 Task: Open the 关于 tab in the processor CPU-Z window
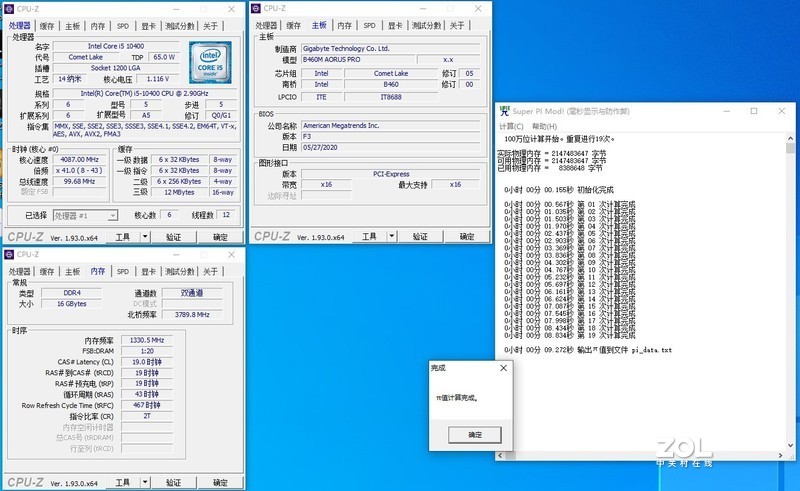coord(210,26)
